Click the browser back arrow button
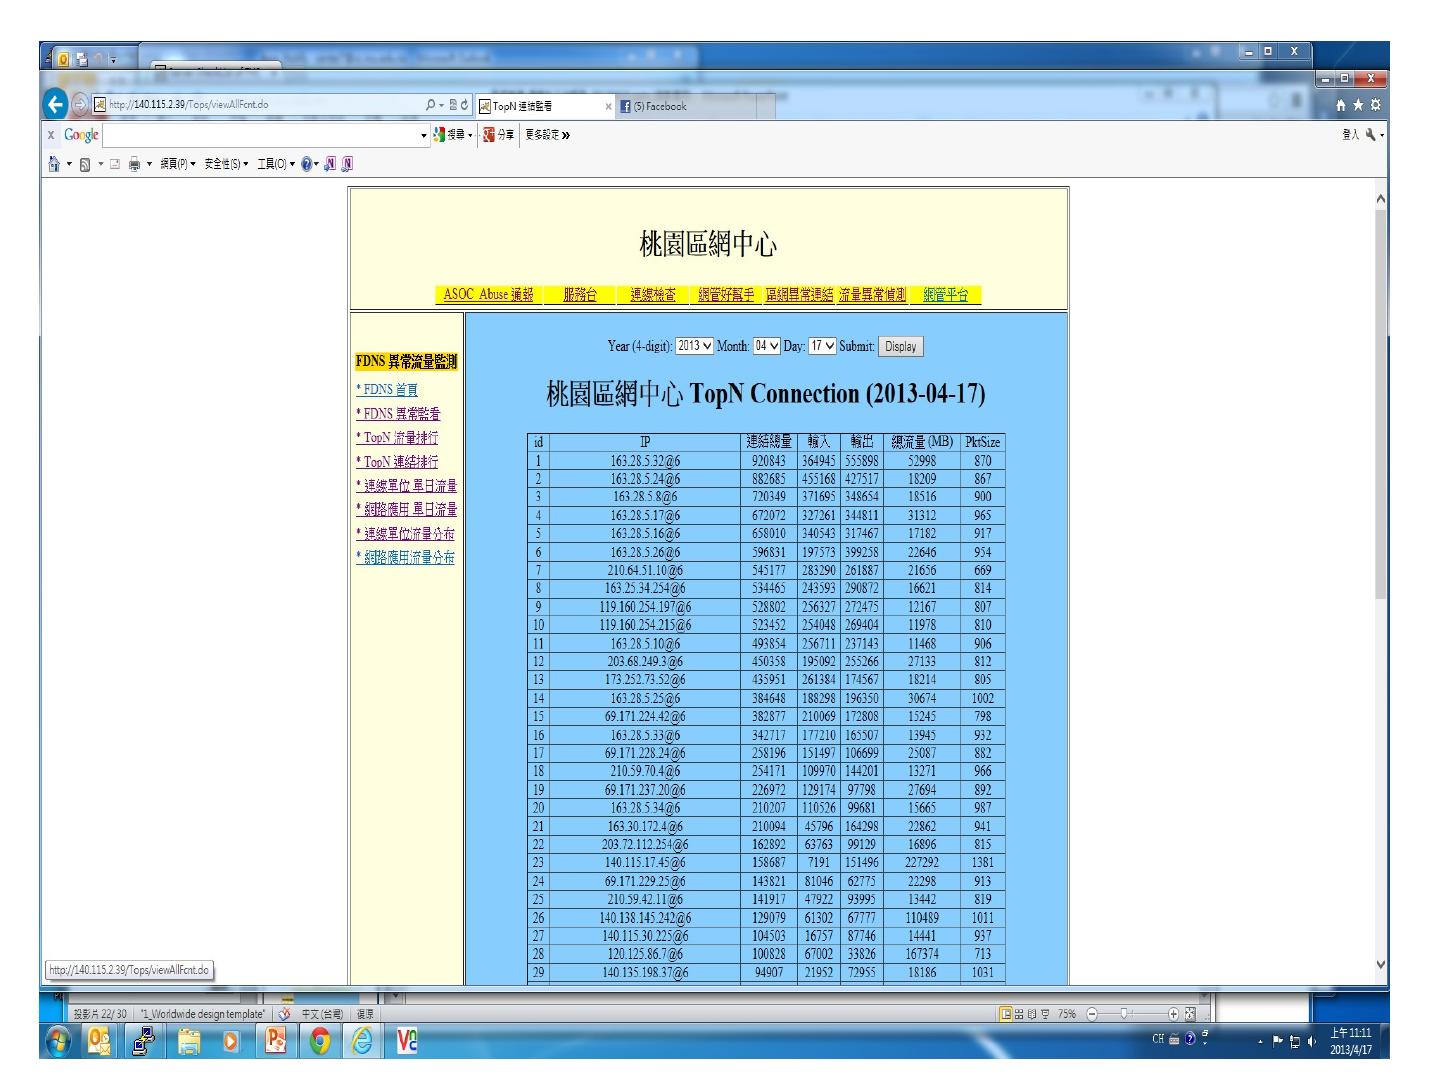1440x1080 pixels. pos(56,105)
